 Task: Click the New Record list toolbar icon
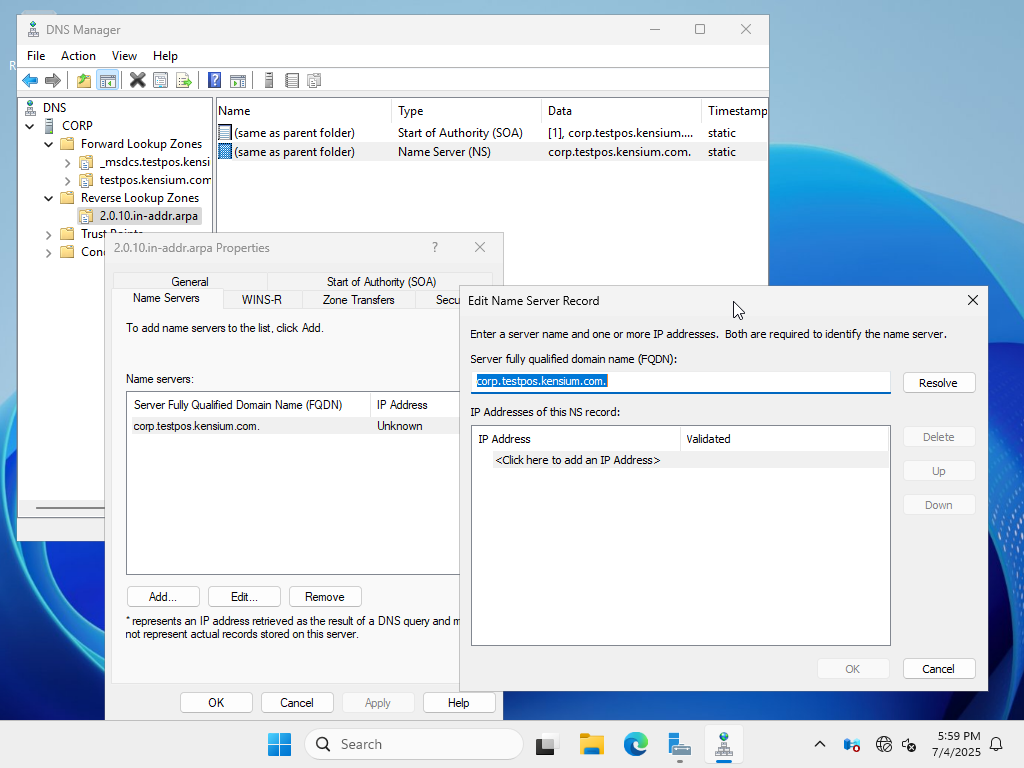(x=292, y=80)
